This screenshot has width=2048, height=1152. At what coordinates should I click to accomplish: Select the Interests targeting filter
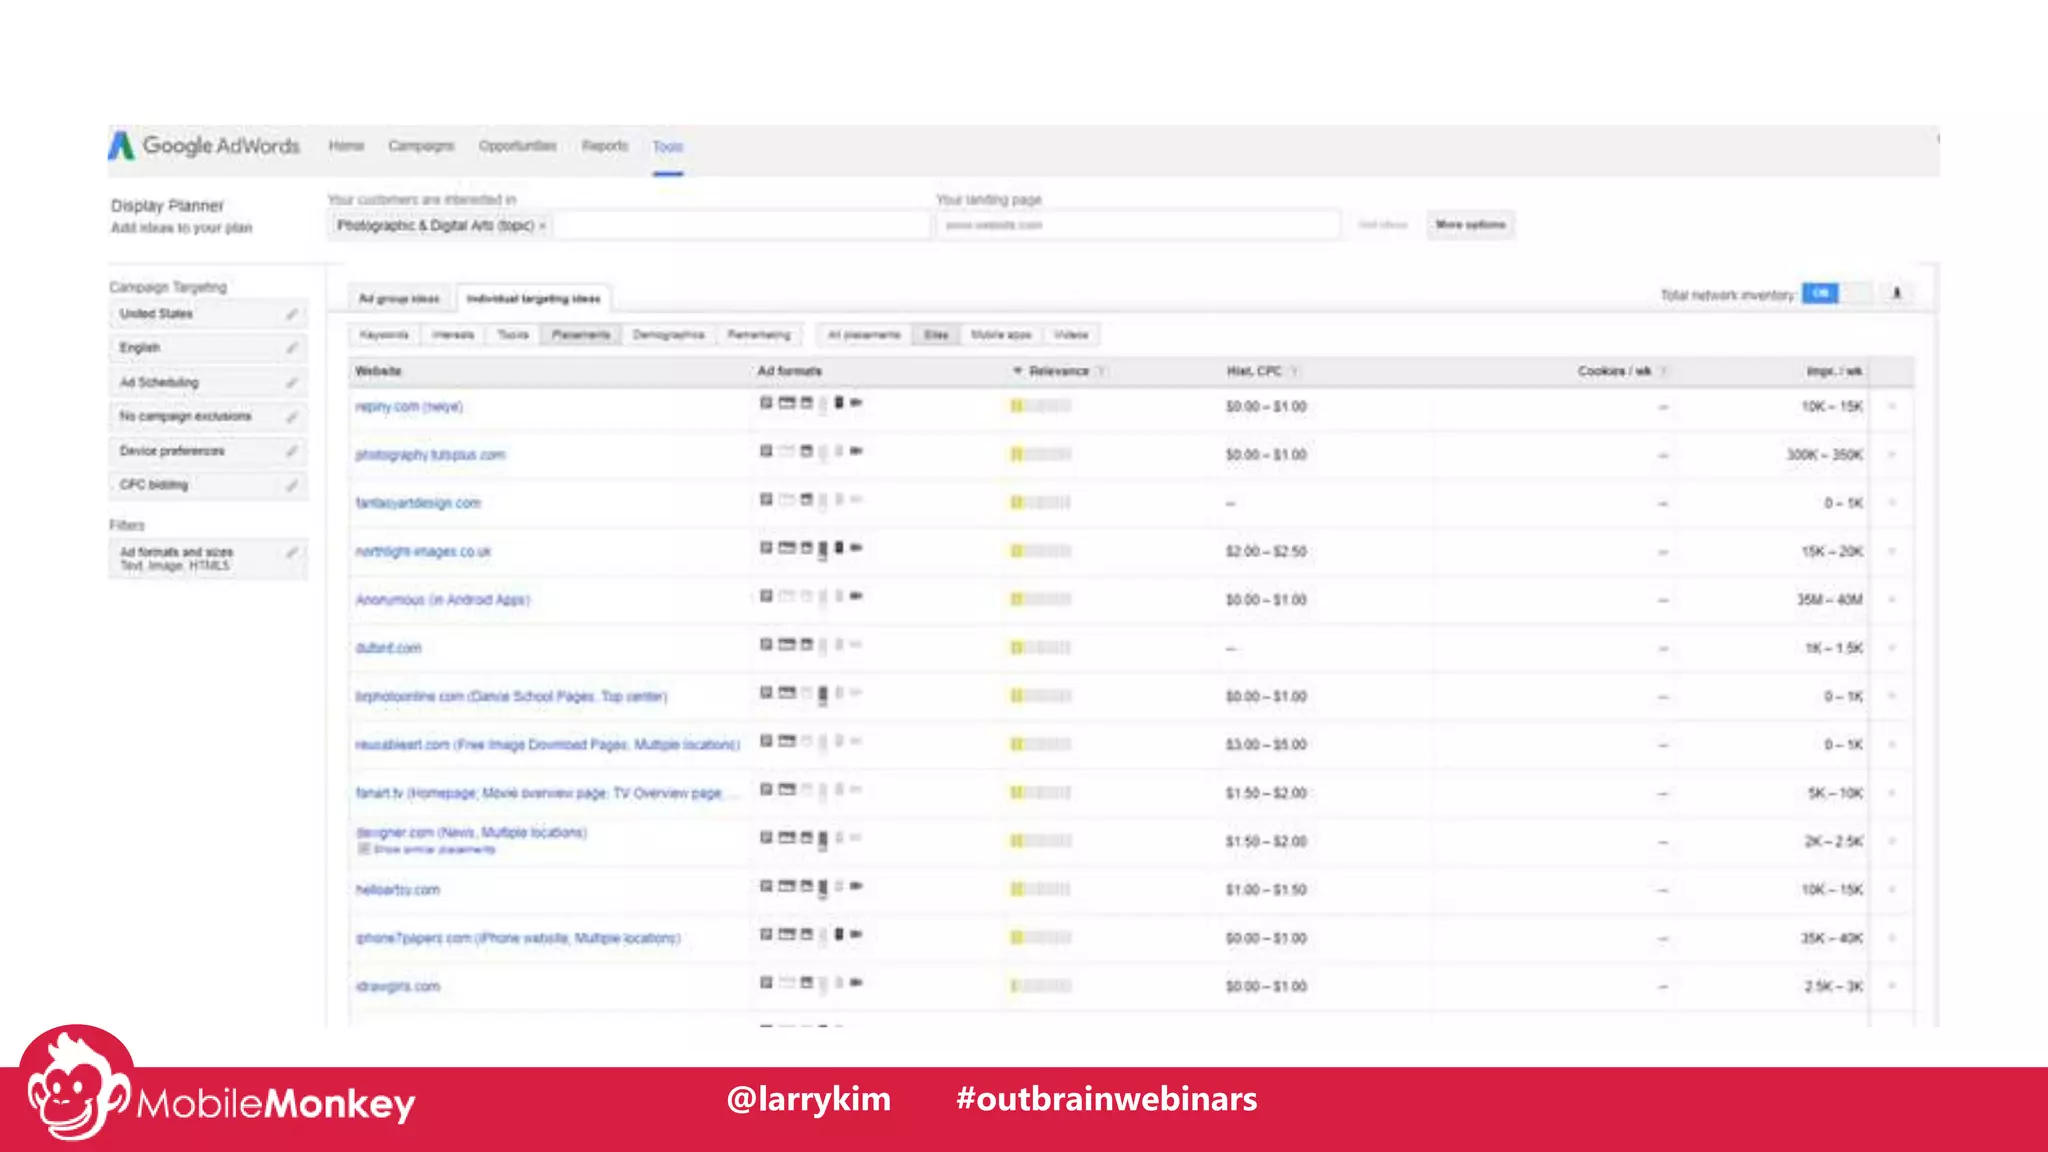click(453, 335)
